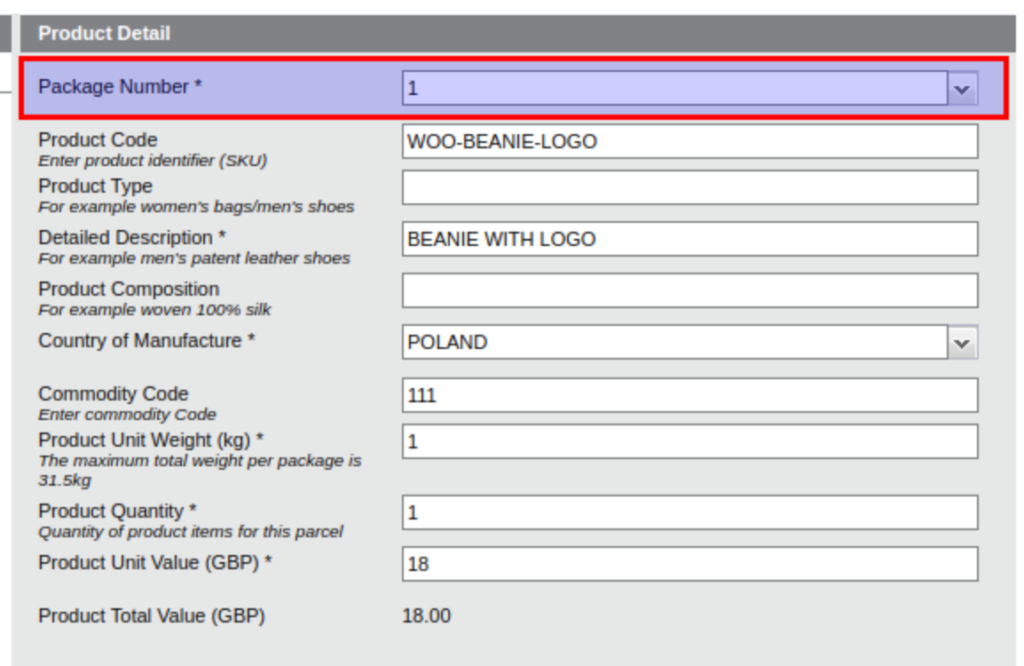
Task: Open the Package Number dropdown arrow
Action: 962,88
